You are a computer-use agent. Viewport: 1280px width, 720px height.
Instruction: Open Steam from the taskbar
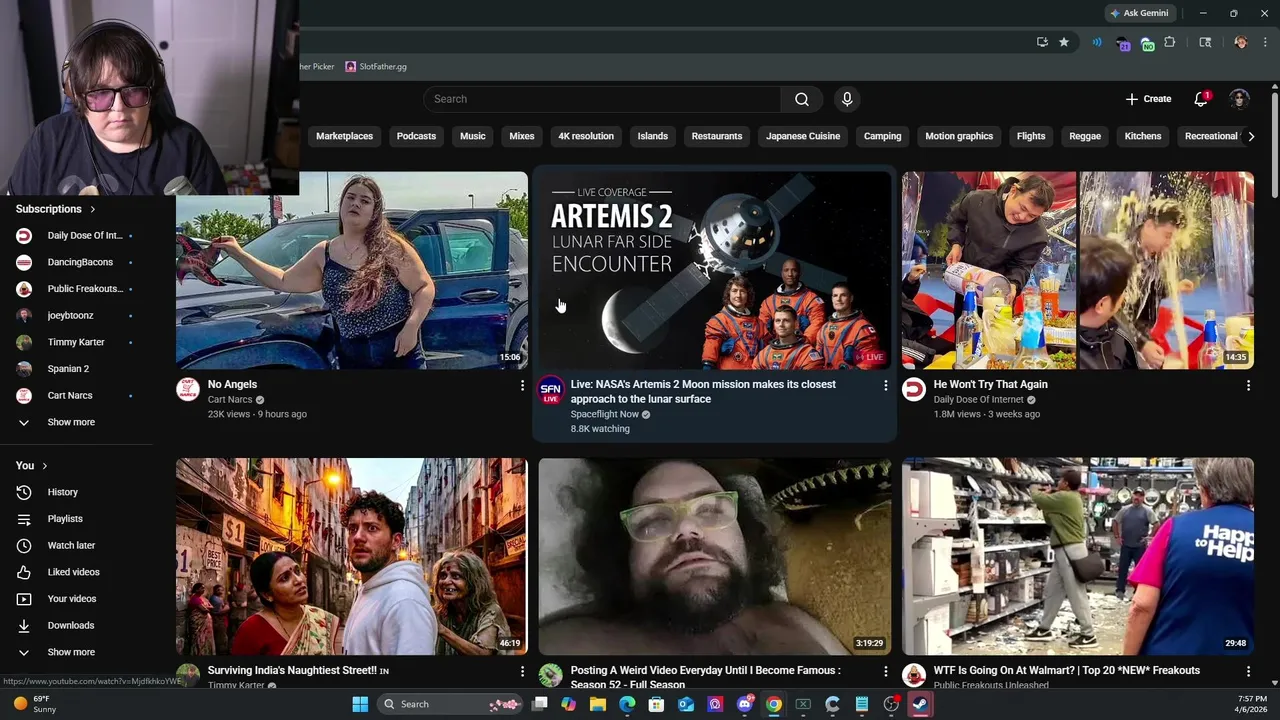(920, 704)
